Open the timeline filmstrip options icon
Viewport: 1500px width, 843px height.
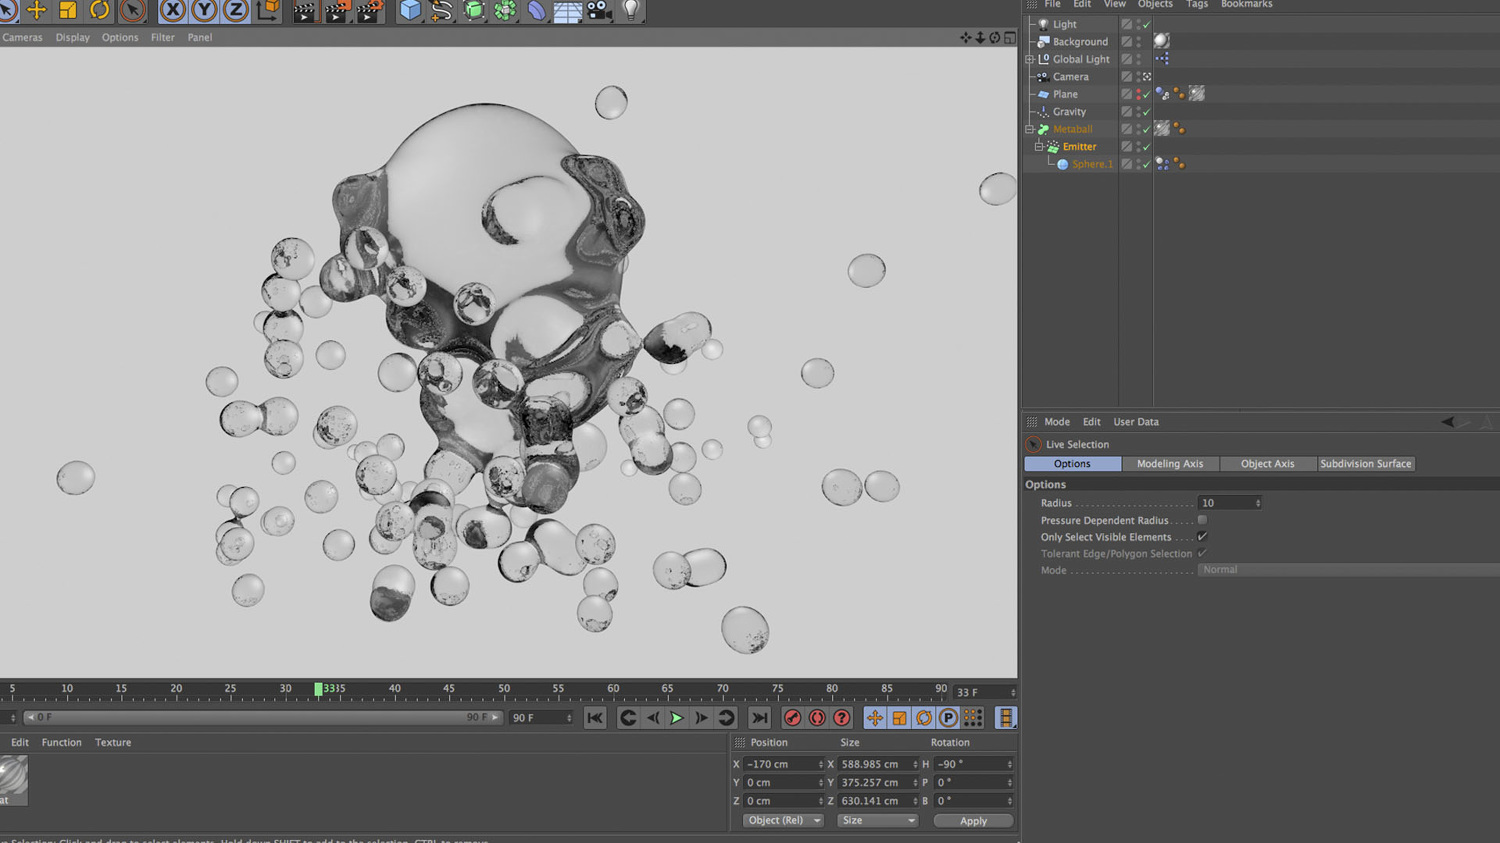1006,718
